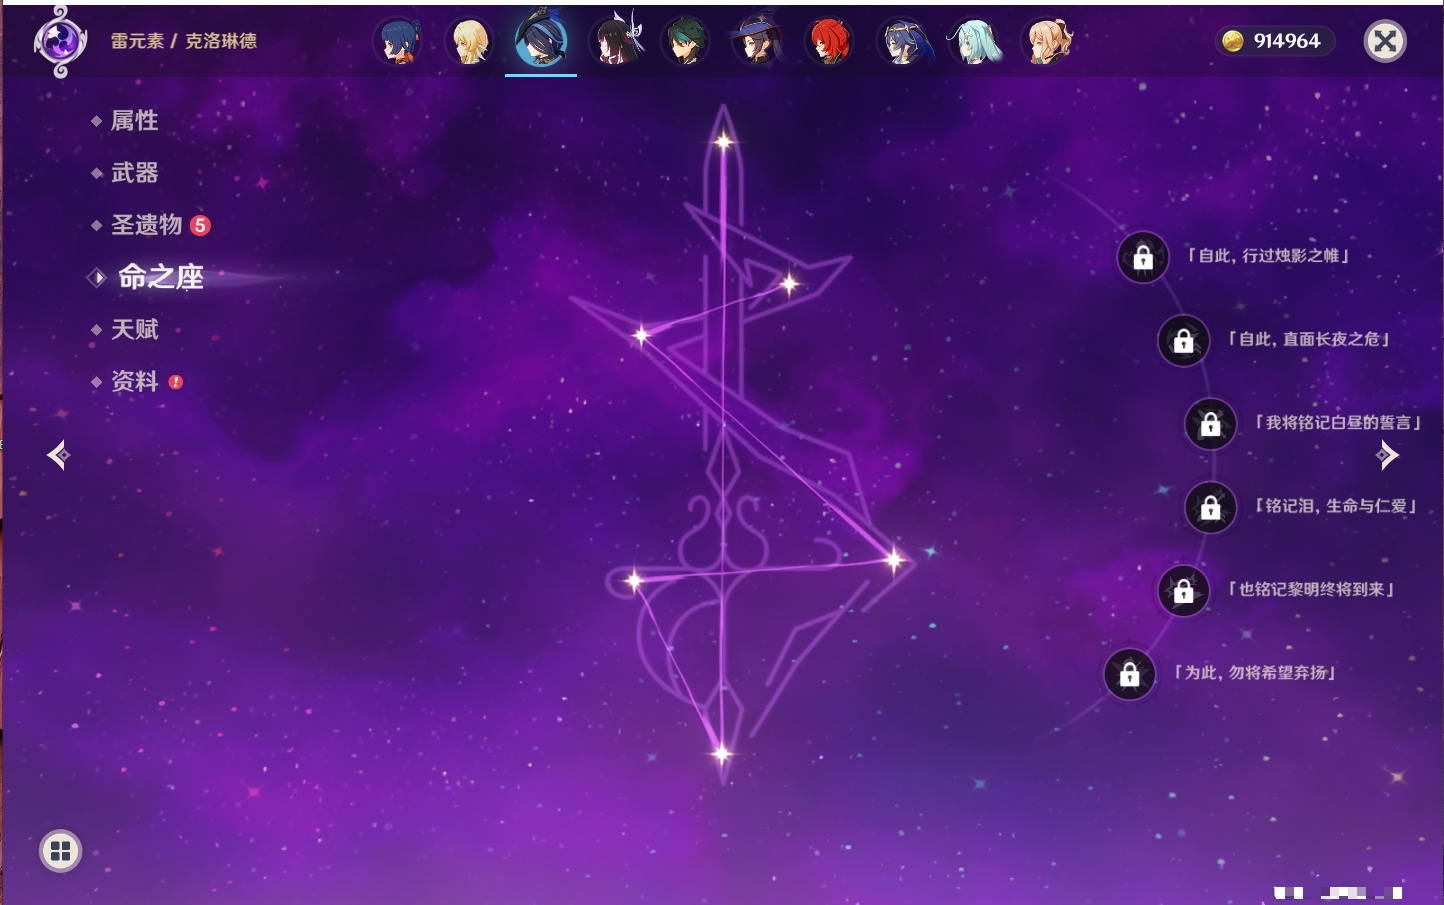1444x905 pixels.
Task: Open the 武器 weapon page
Action: coord(134,173)
